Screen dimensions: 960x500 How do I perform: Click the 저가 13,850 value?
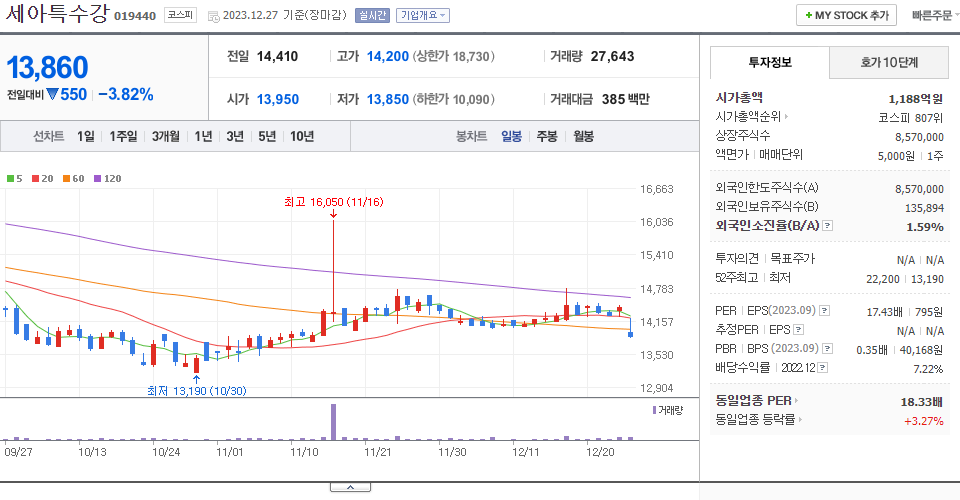pyautogui.click(x=388, y=99)
